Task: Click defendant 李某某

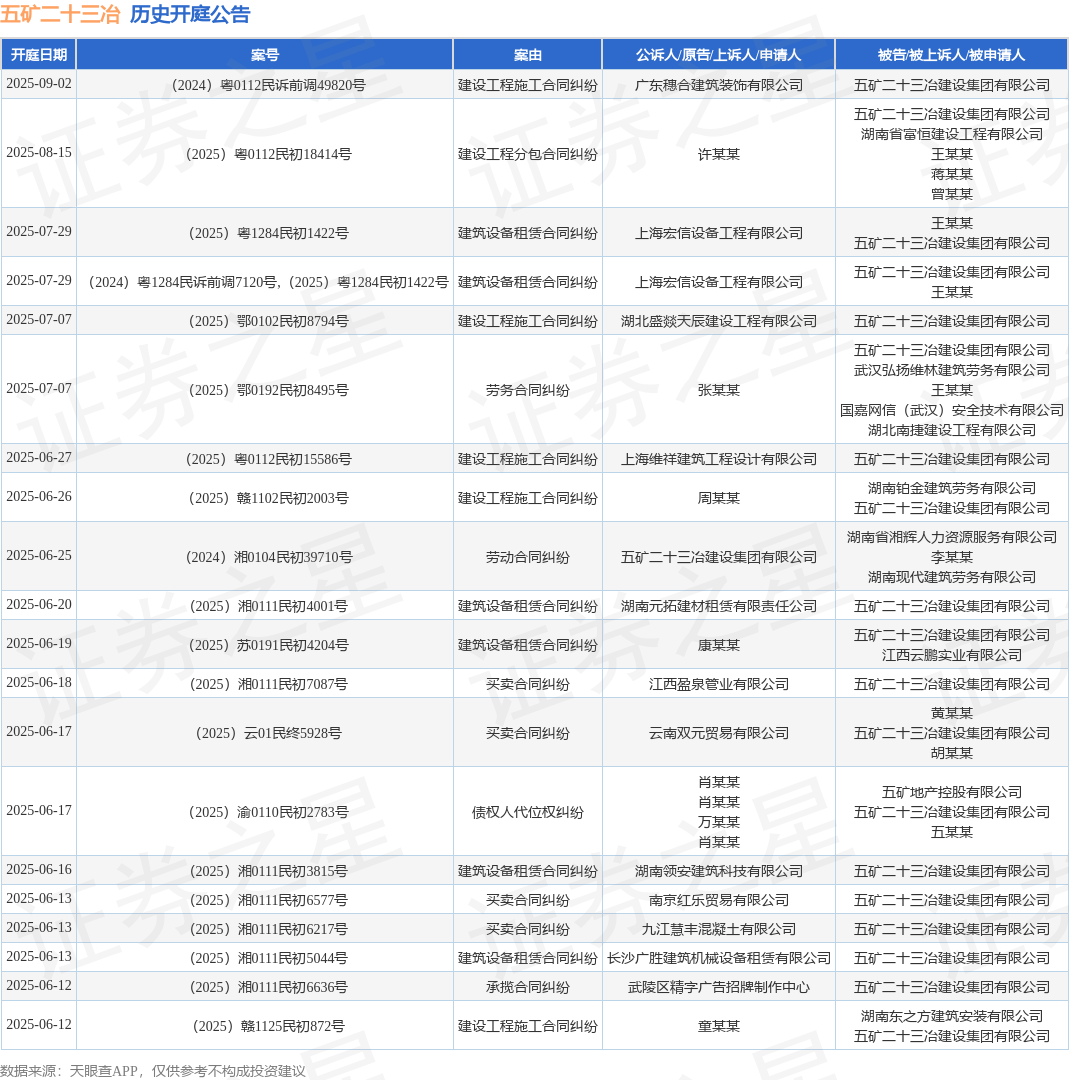Action: click(x=952, y=557)
